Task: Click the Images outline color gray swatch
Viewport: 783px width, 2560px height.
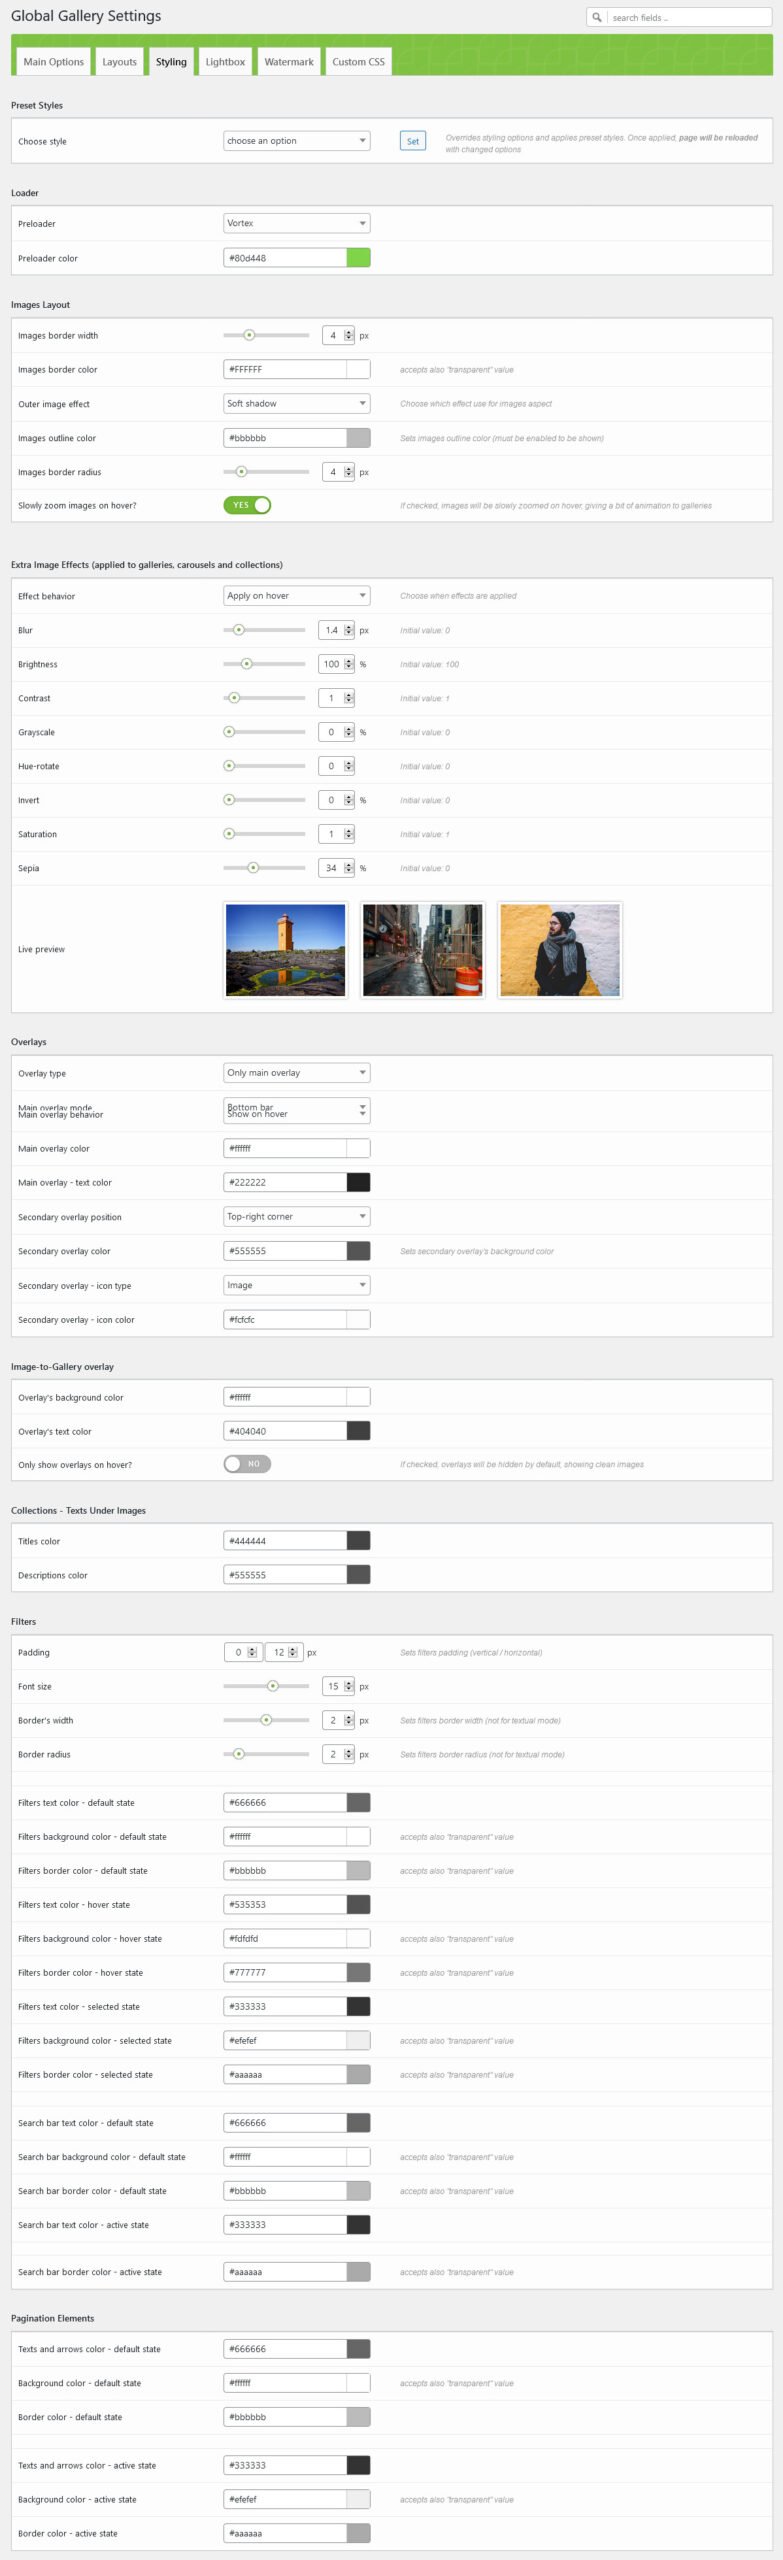Action: [x=358, y=438]
